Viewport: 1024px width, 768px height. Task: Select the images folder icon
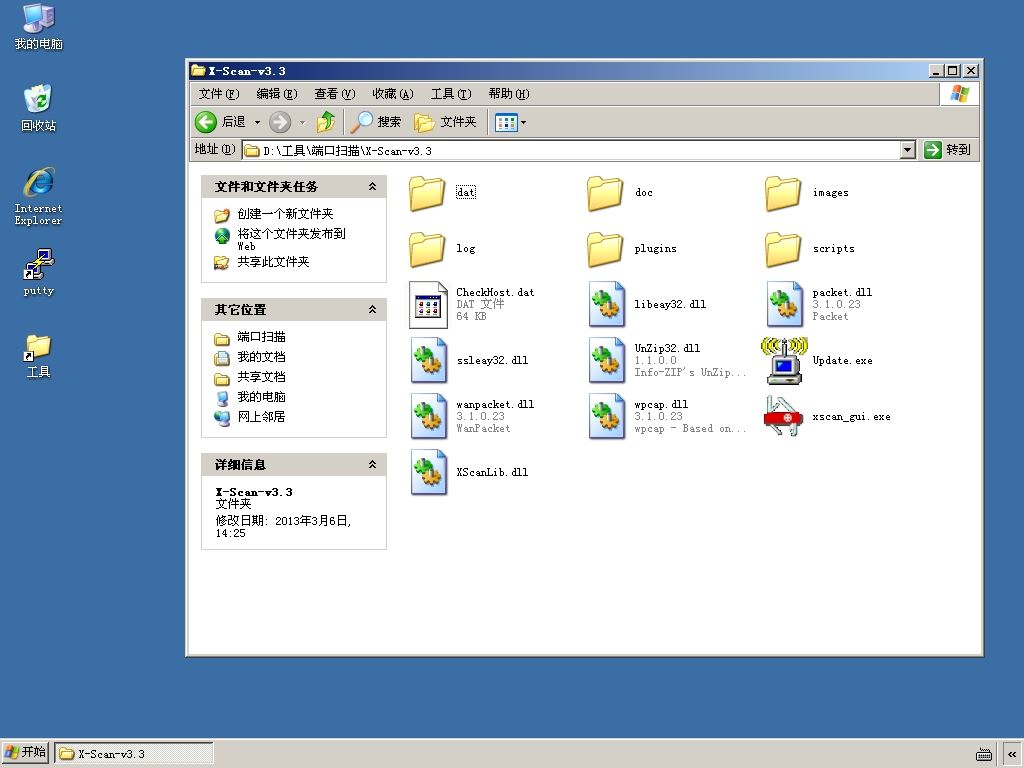(783, 193)
